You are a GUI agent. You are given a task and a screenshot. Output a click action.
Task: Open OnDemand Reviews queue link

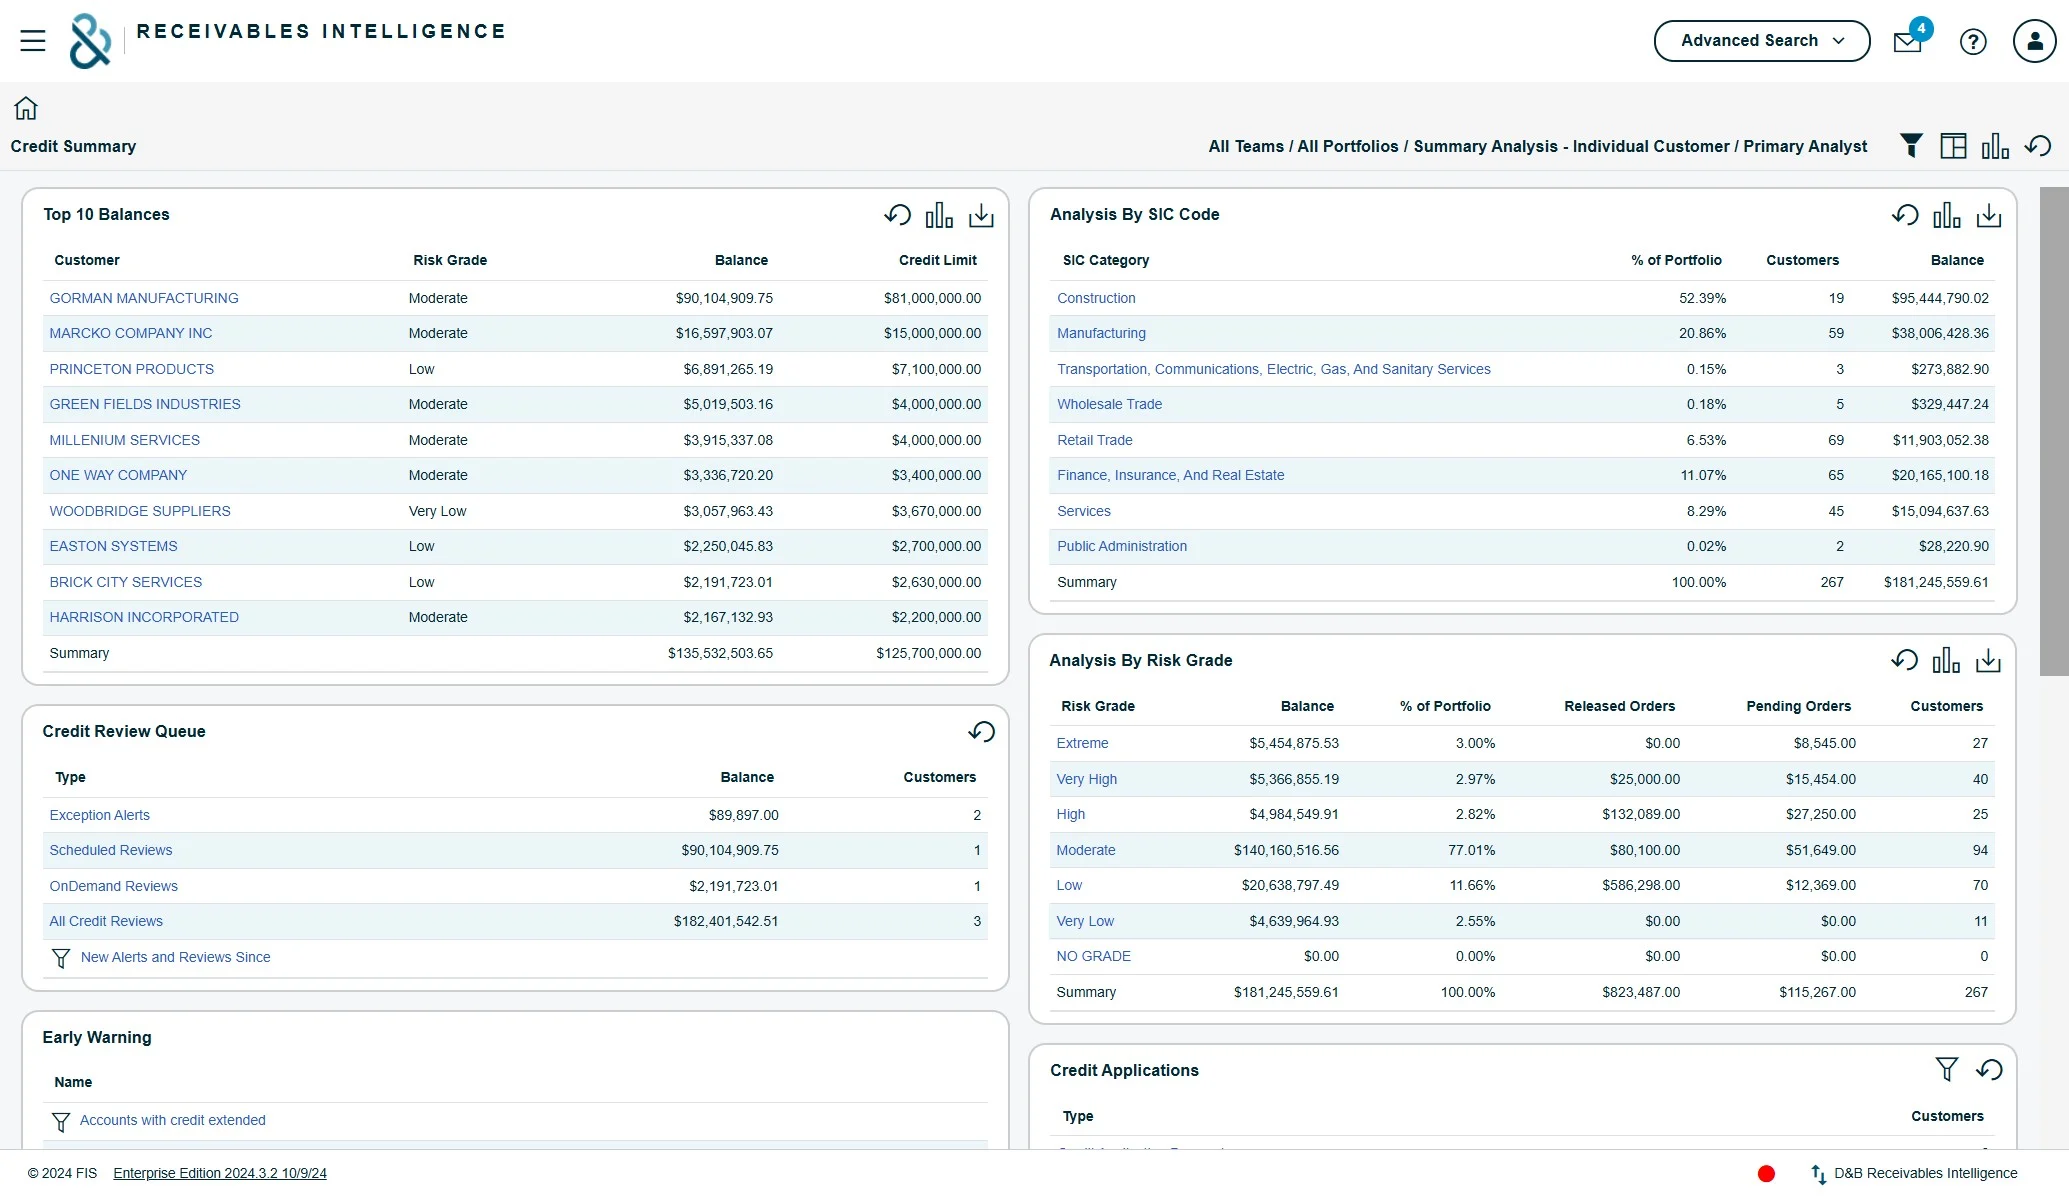(x=114, y=886)
